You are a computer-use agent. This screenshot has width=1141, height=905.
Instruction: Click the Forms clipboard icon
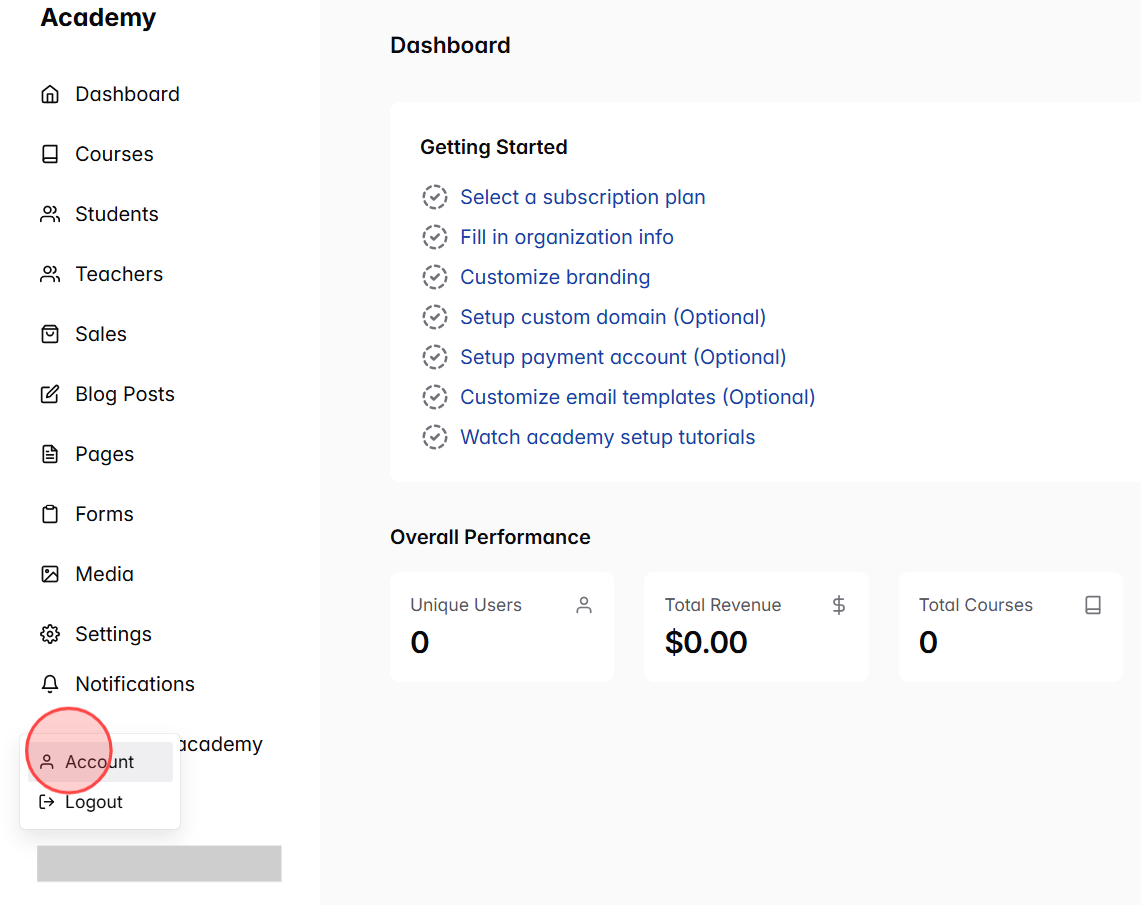coord(50,513)
